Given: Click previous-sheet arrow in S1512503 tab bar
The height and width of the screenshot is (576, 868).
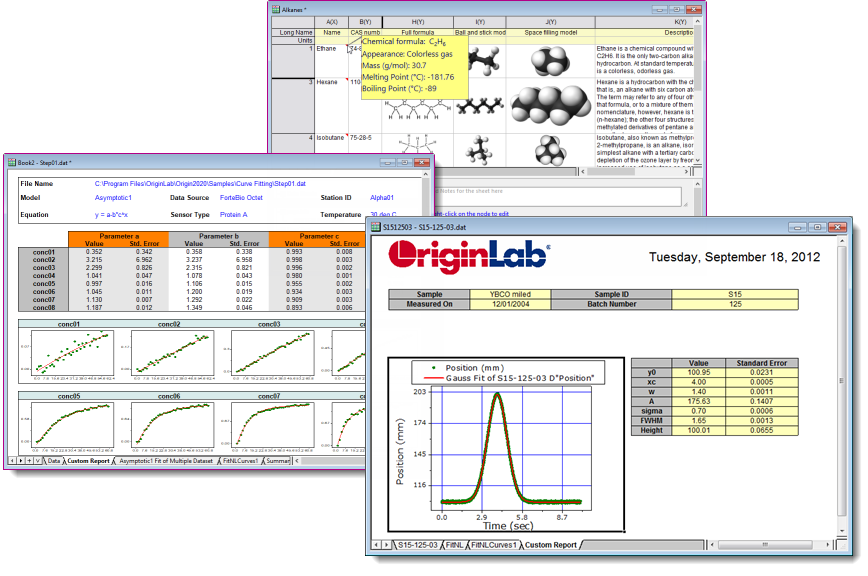Looking at the screenshot, I should [376, 545].
